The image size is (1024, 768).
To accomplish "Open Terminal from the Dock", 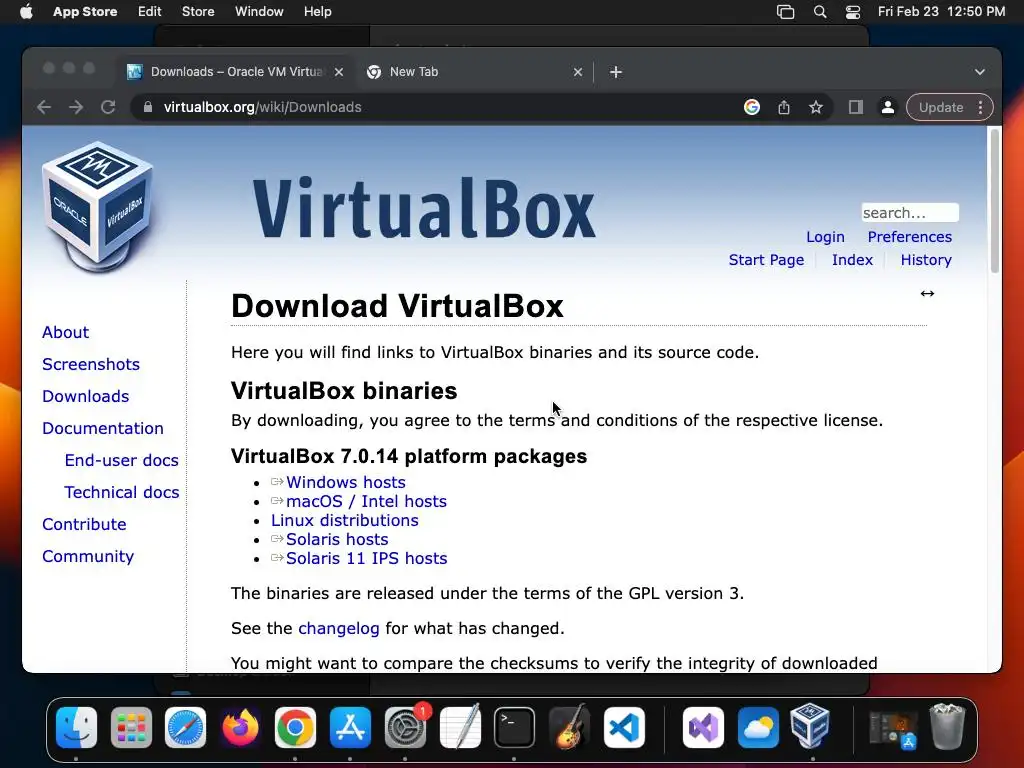I will (514, 727).
